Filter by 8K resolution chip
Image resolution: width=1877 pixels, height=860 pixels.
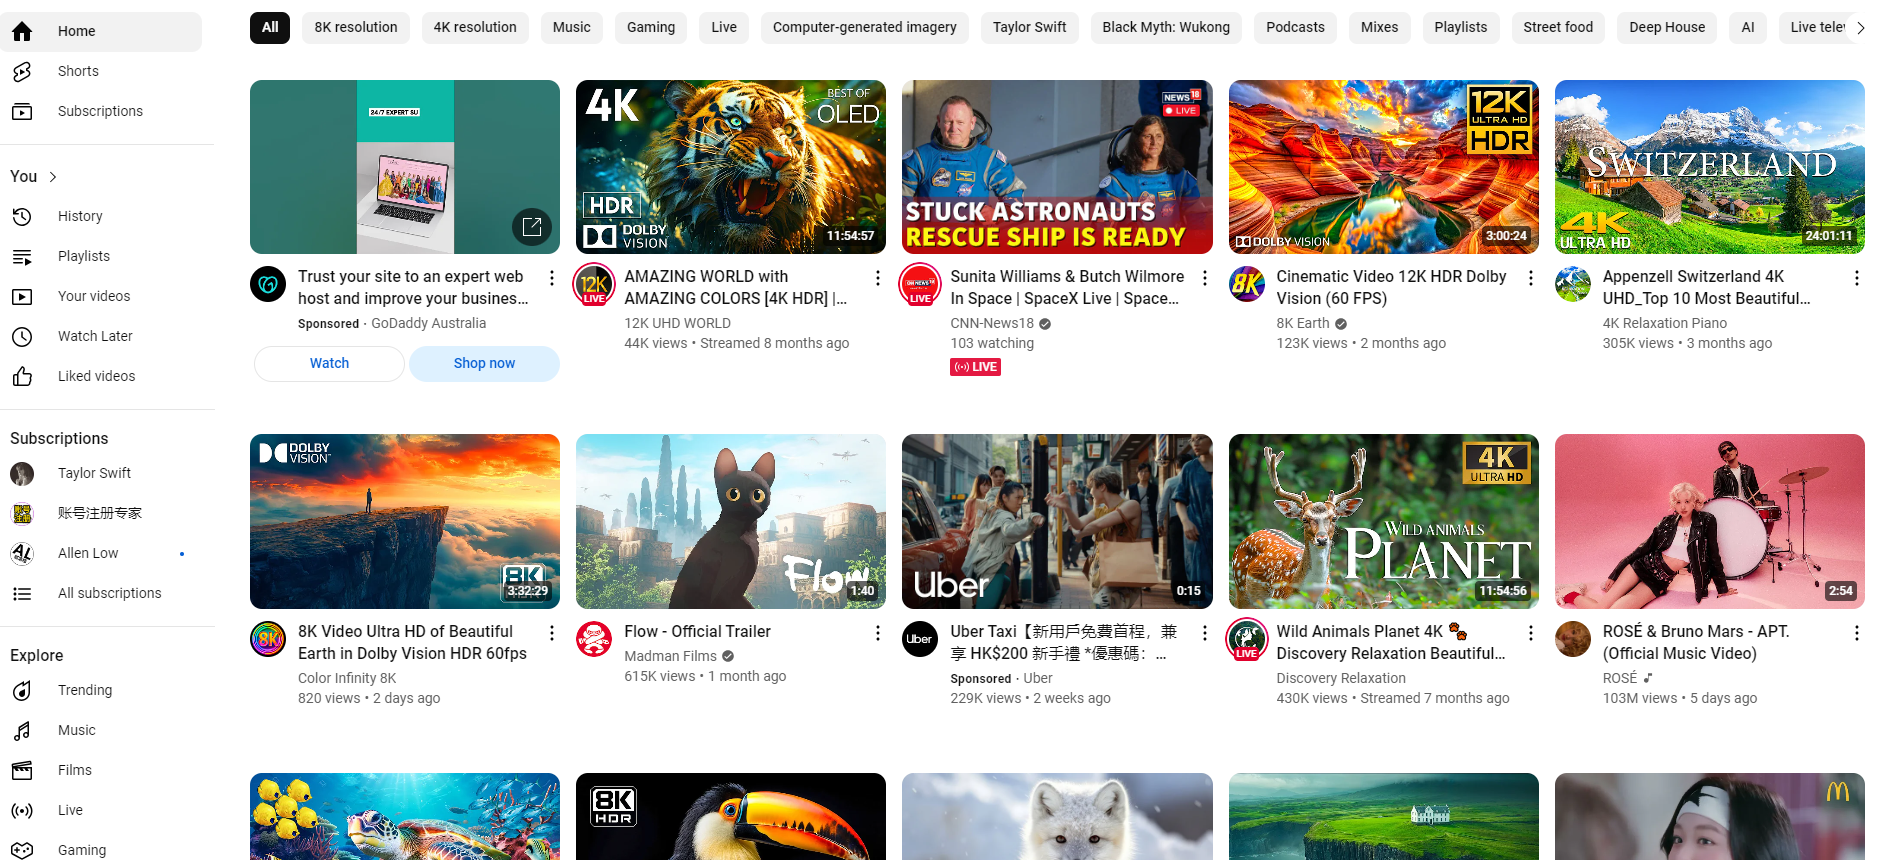[356, 28]
